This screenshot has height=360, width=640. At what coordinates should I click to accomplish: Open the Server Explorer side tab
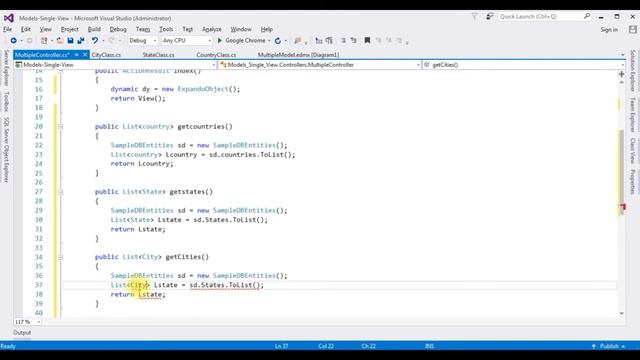6,68
